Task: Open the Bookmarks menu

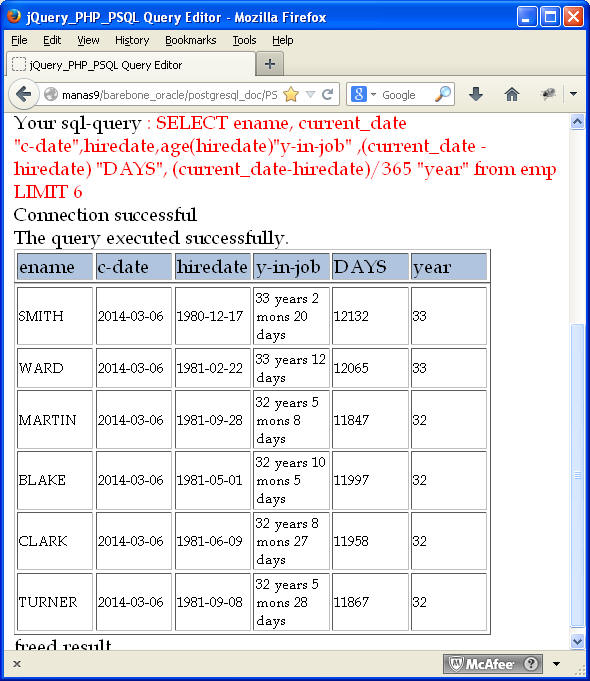Action: (x=190, y=40)
